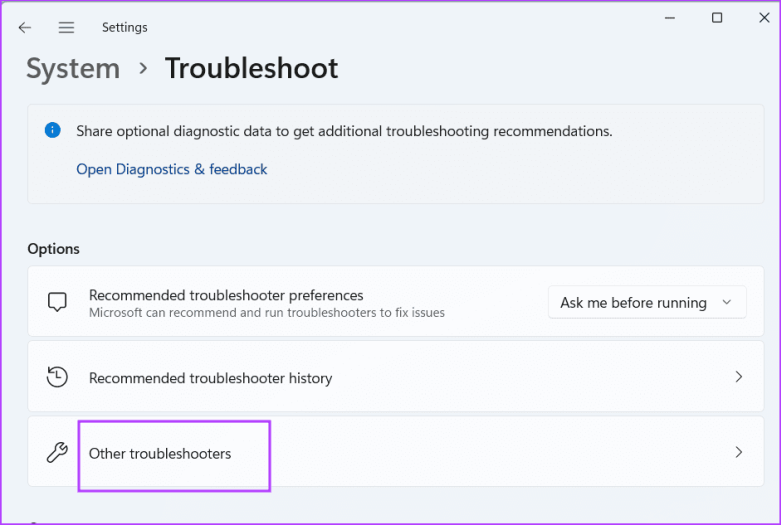Click the blue info icon in banner

(x=52, y=131)
